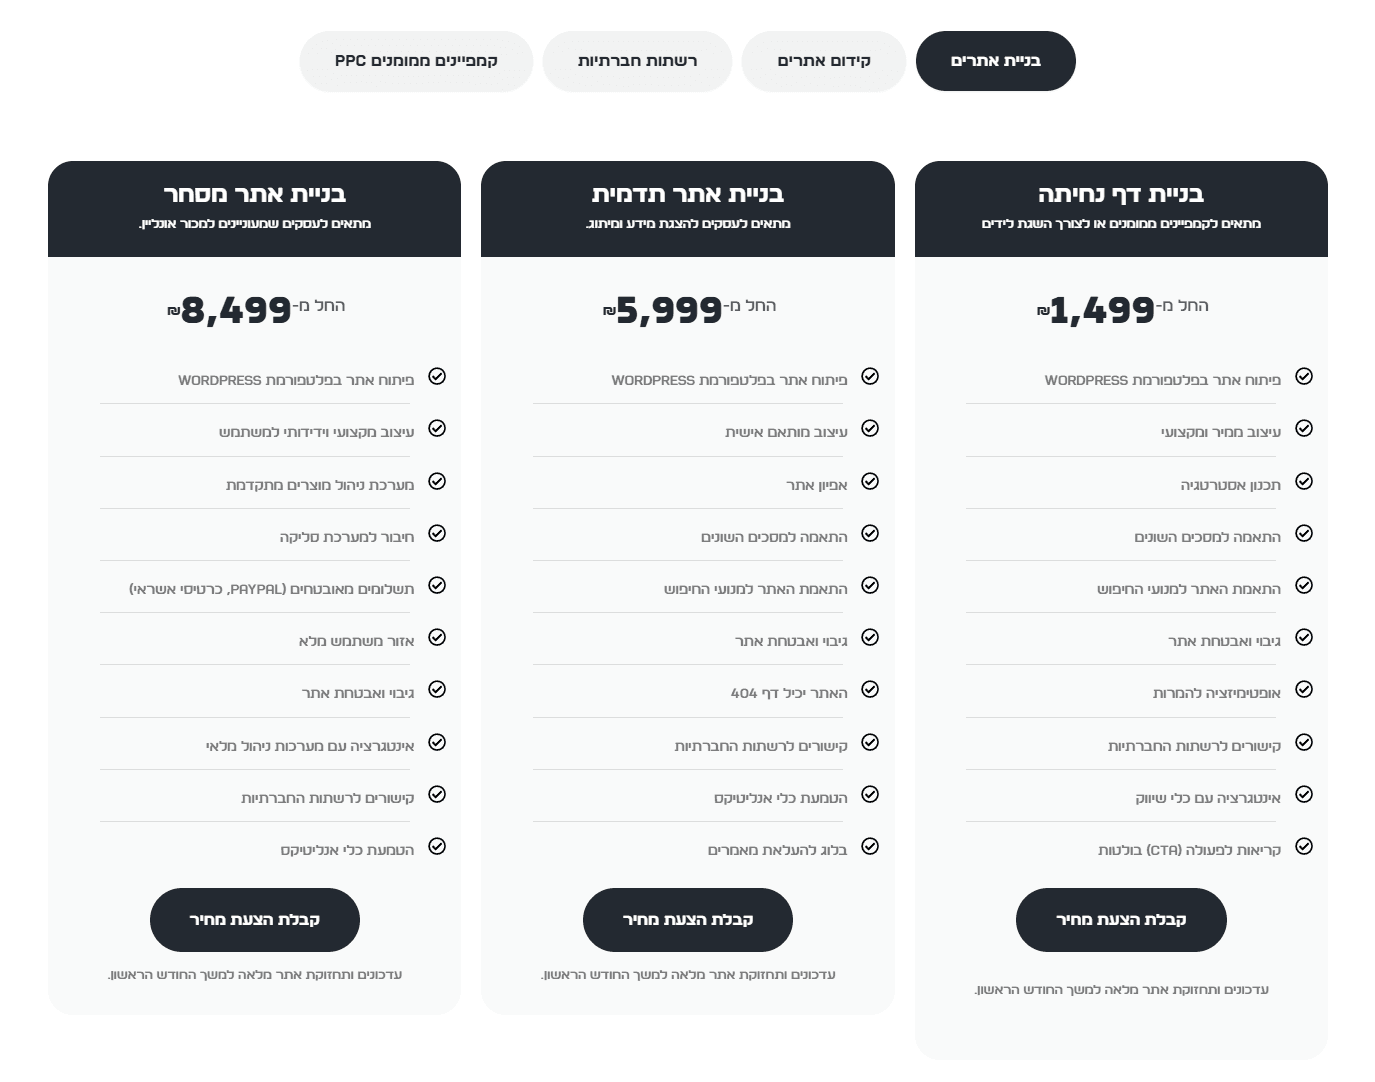Click checkmark icon beside אפיון אתר
This screenshot has width=1375, height=1082.
870,481
